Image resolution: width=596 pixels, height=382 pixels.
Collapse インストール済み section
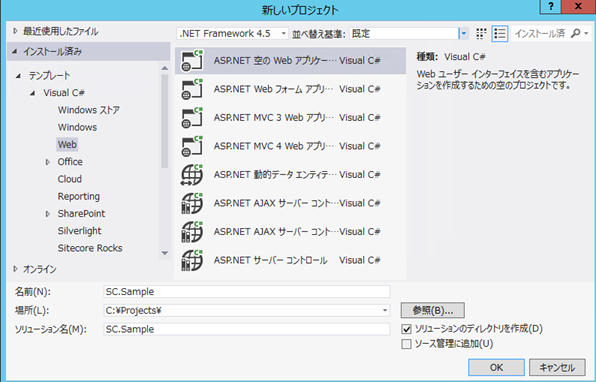14,51
